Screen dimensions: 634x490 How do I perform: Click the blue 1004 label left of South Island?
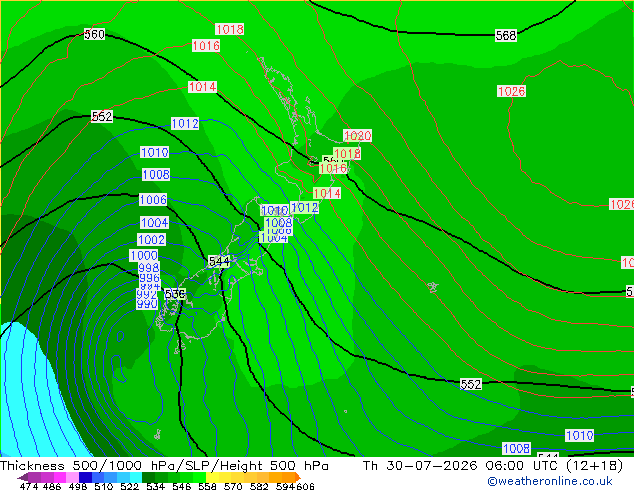click(x=154, y=223)
